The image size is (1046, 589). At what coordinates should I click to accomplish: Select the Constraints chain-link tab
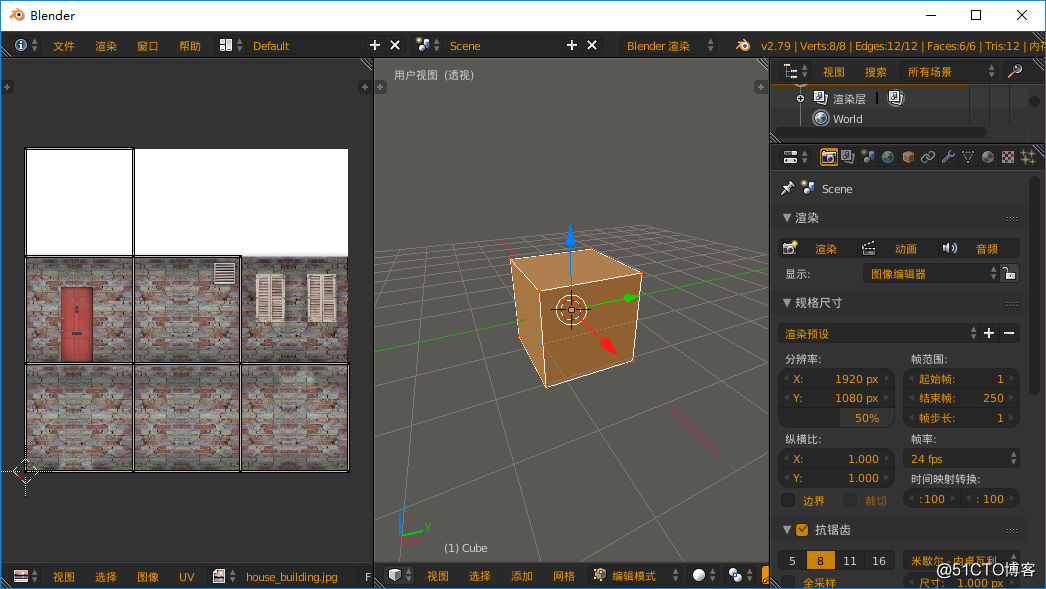[x=928, y=157]
